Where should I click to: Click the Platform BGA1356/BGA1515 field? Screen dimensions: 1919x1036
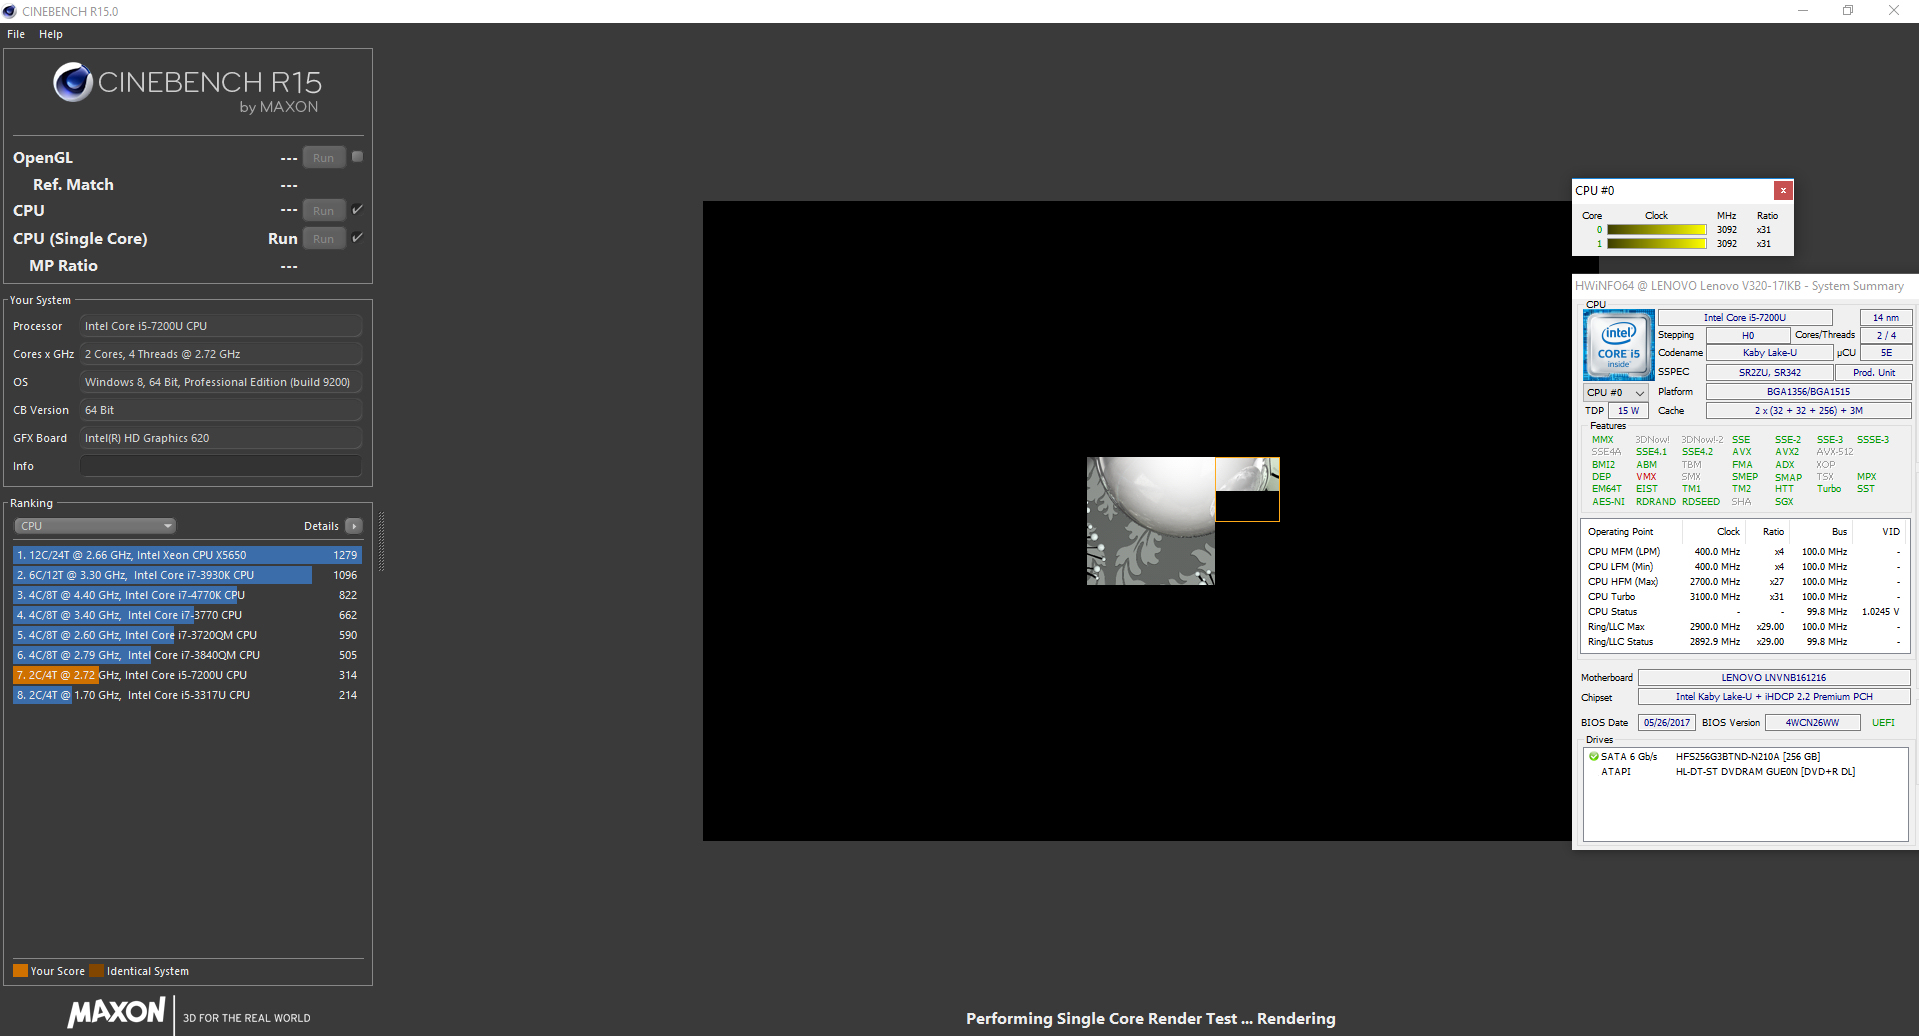click(x=1808, y=392)
